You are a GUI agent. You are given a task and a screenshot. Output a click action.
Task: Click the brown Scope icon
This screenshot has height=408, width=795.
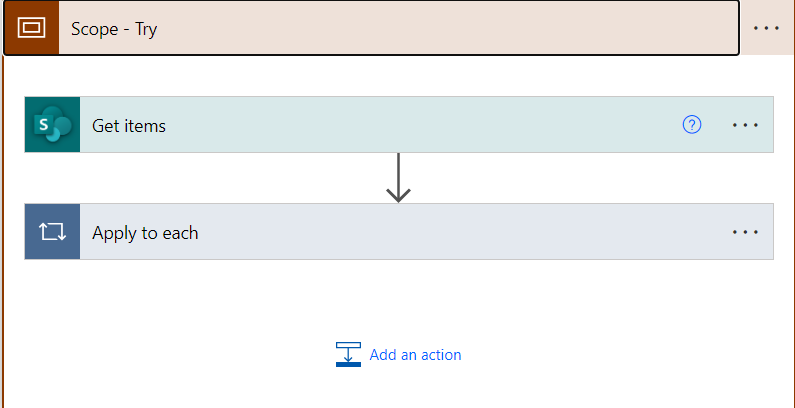(x=30, y=28)
